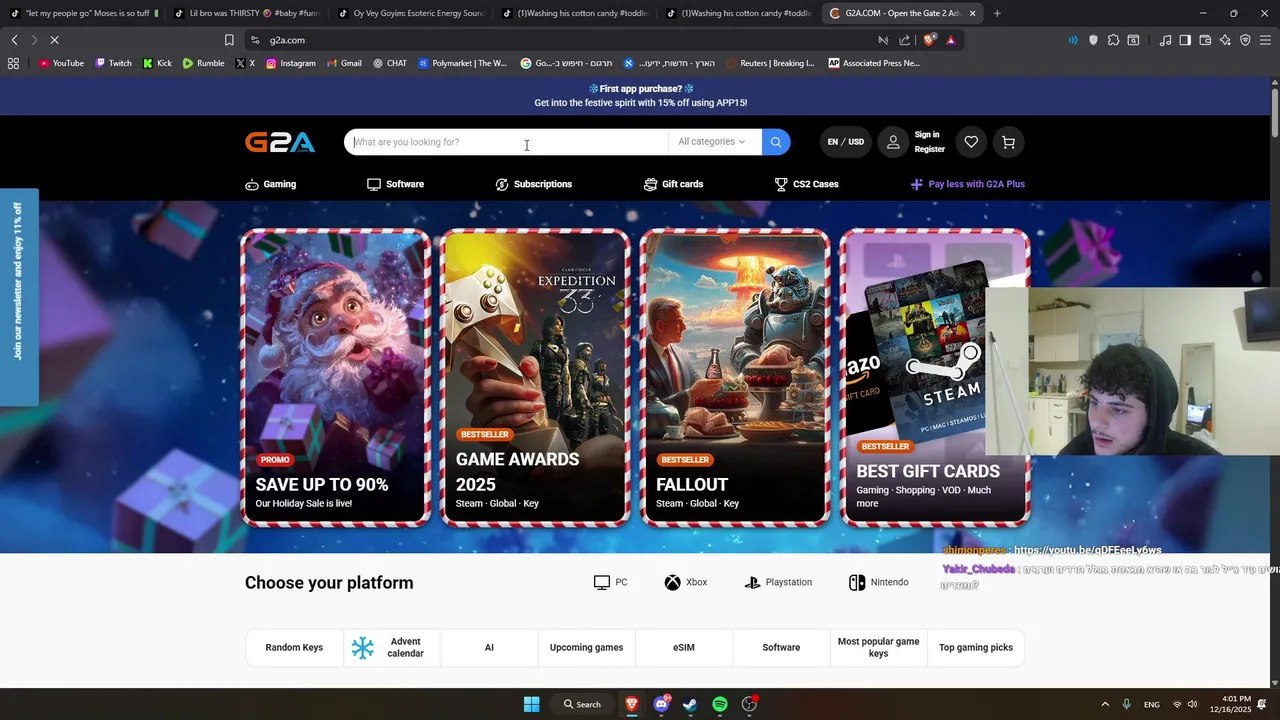Click the Register link
Image resolution: width=1280 pixels, height=720 pixels.
click(x=929, y=149)
